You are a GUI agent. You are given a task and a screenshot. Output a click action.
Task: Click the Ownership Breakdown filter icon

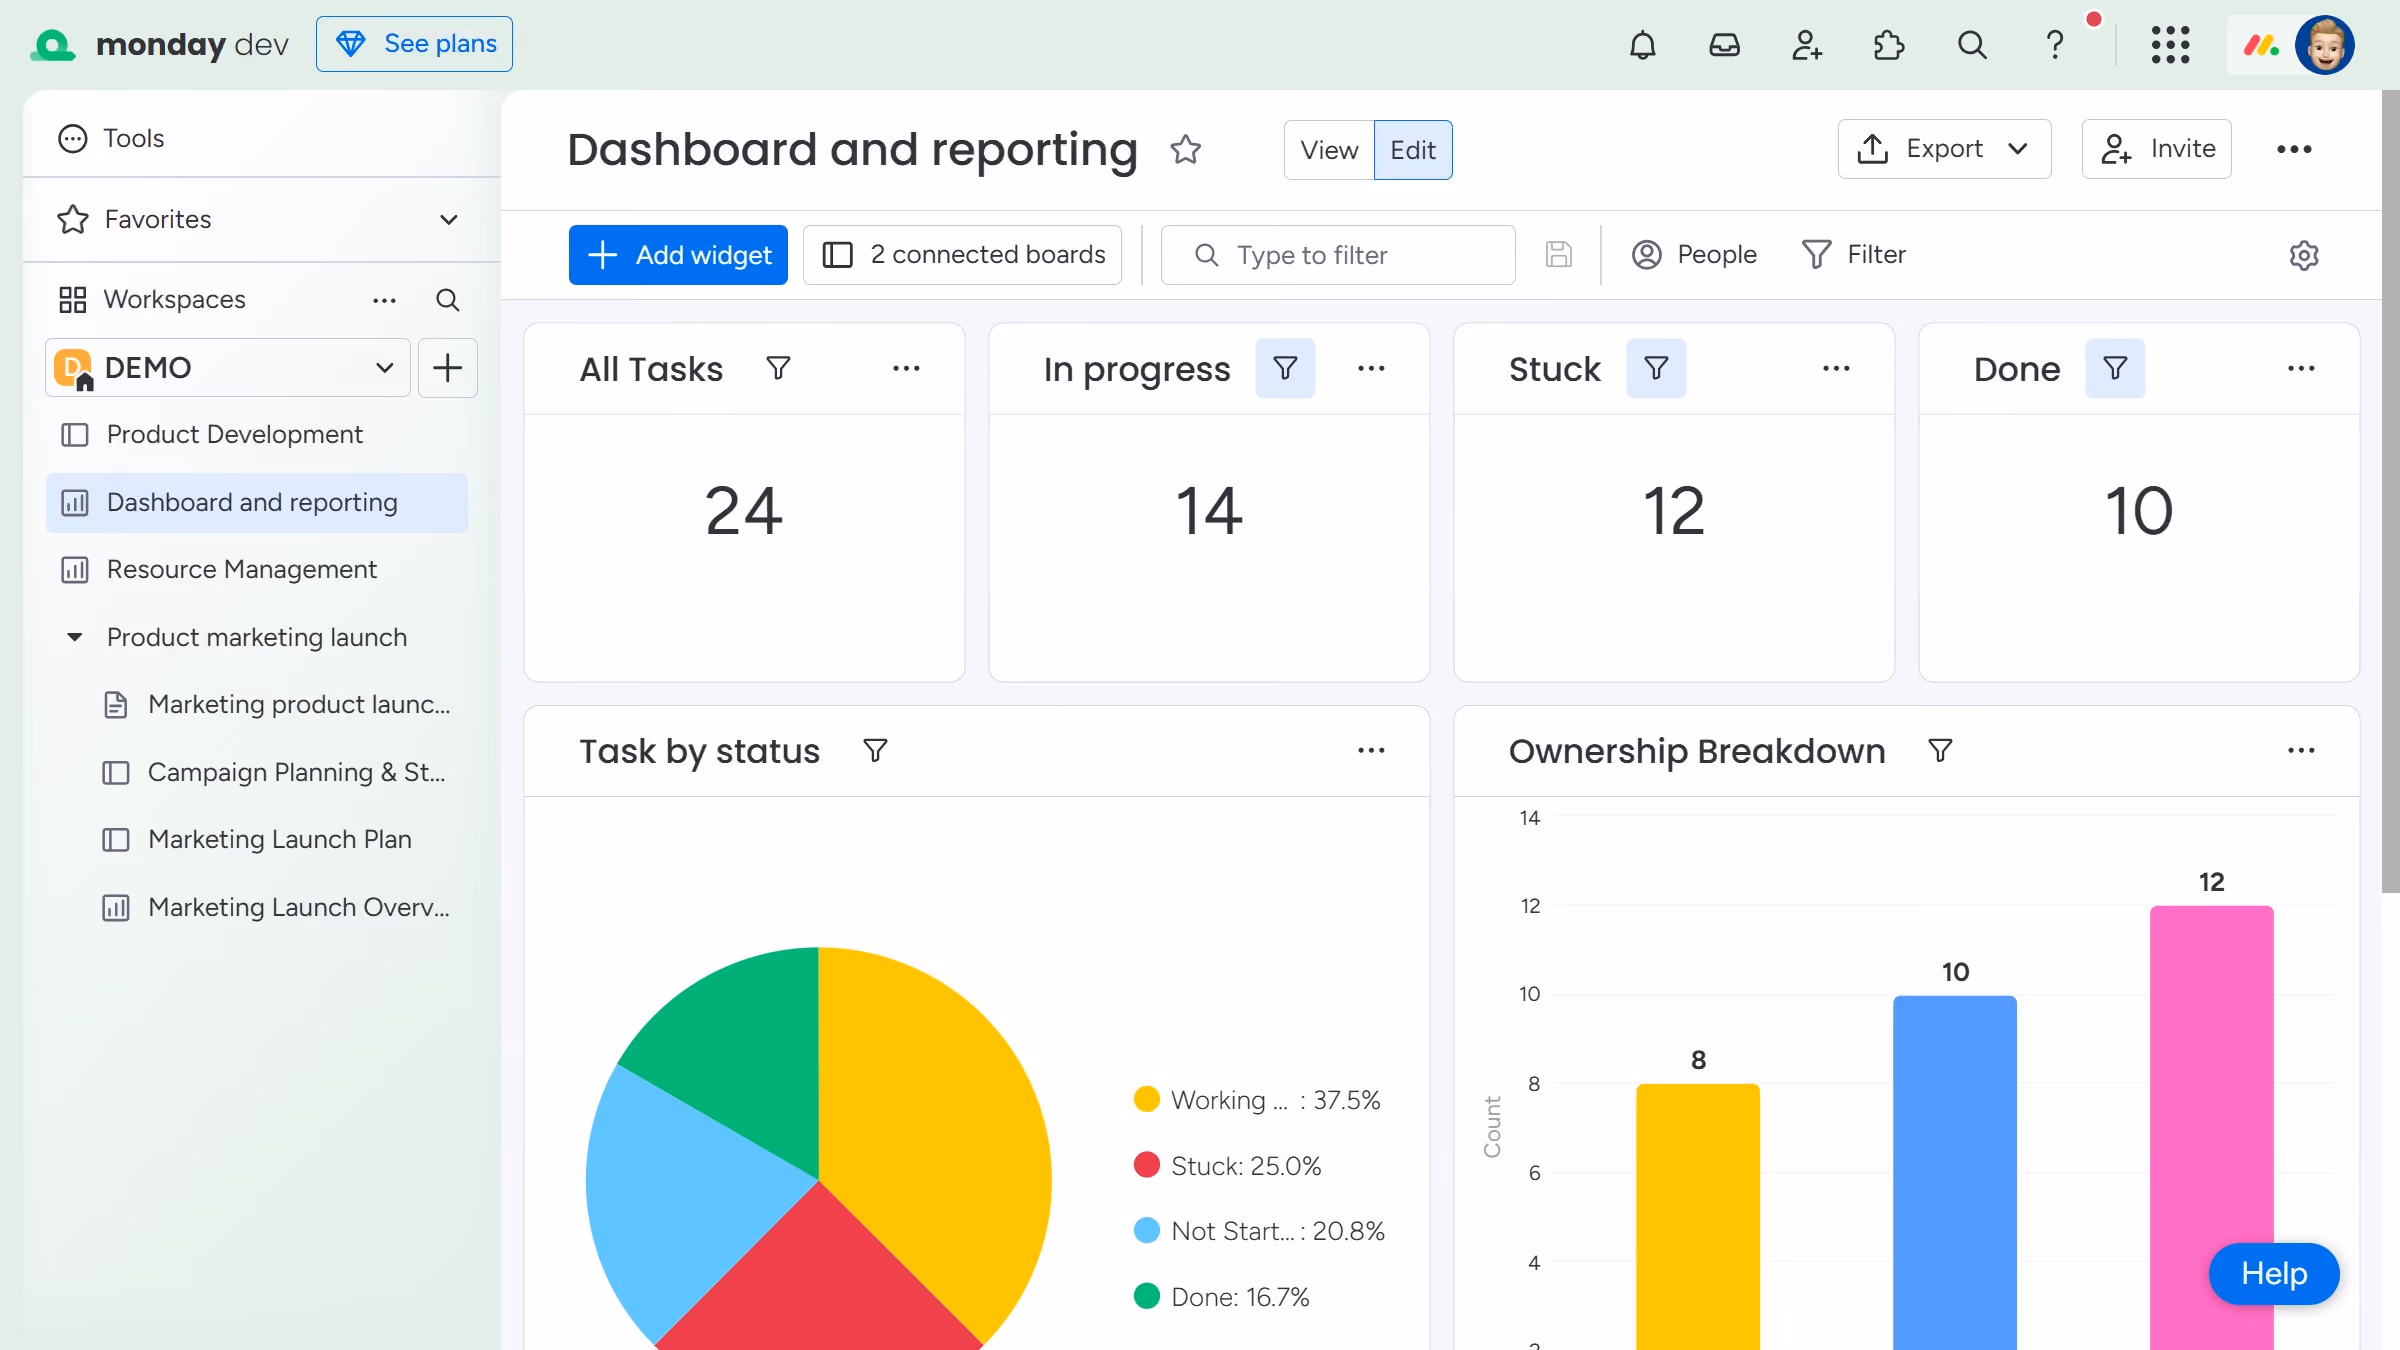[1940, 751]
